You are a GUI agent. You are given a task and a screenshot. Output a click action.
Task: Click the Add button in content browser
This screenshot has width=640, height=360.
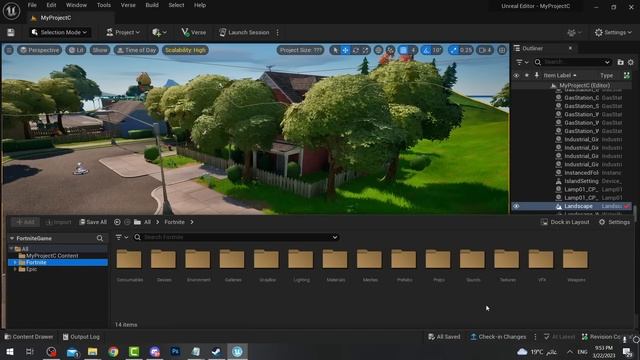(25, 222)
